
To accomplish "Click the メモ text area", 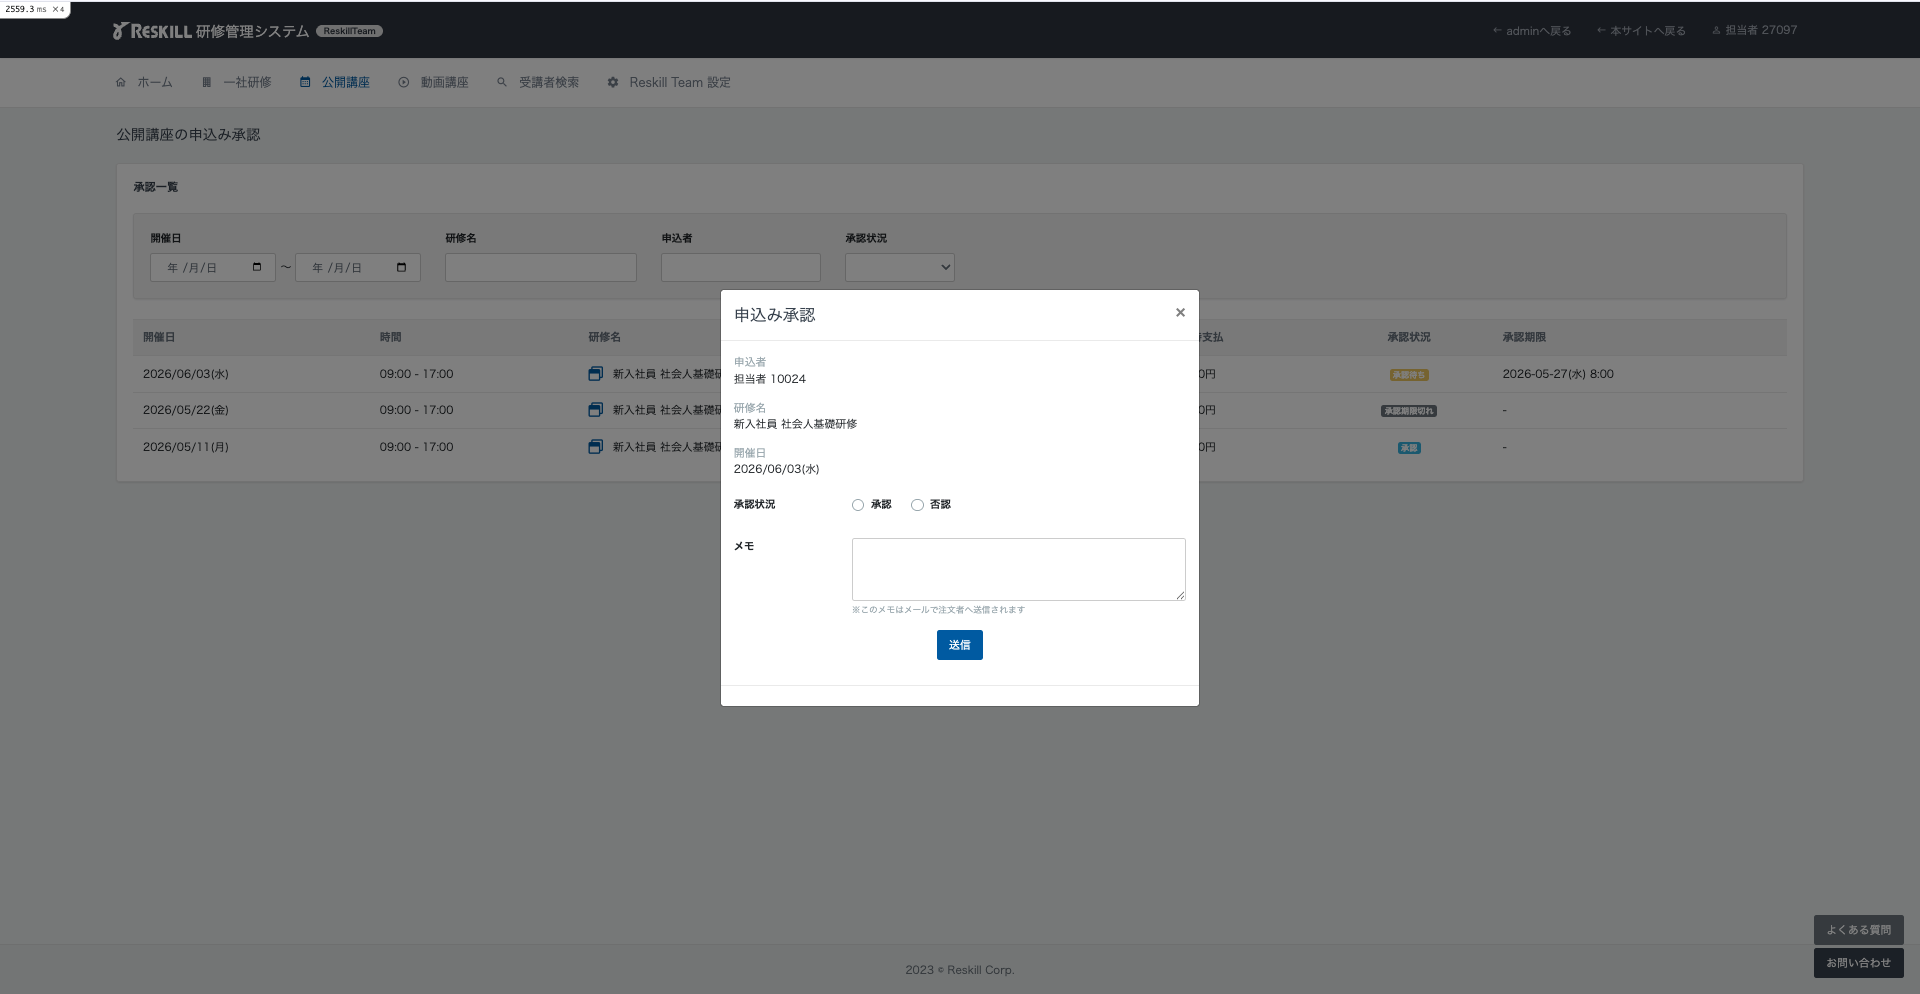I will 1018,569.
